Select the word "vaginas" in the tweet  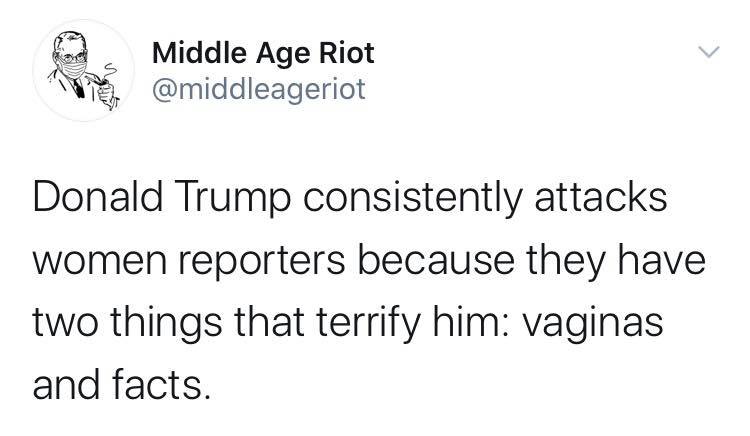point(593,325)
